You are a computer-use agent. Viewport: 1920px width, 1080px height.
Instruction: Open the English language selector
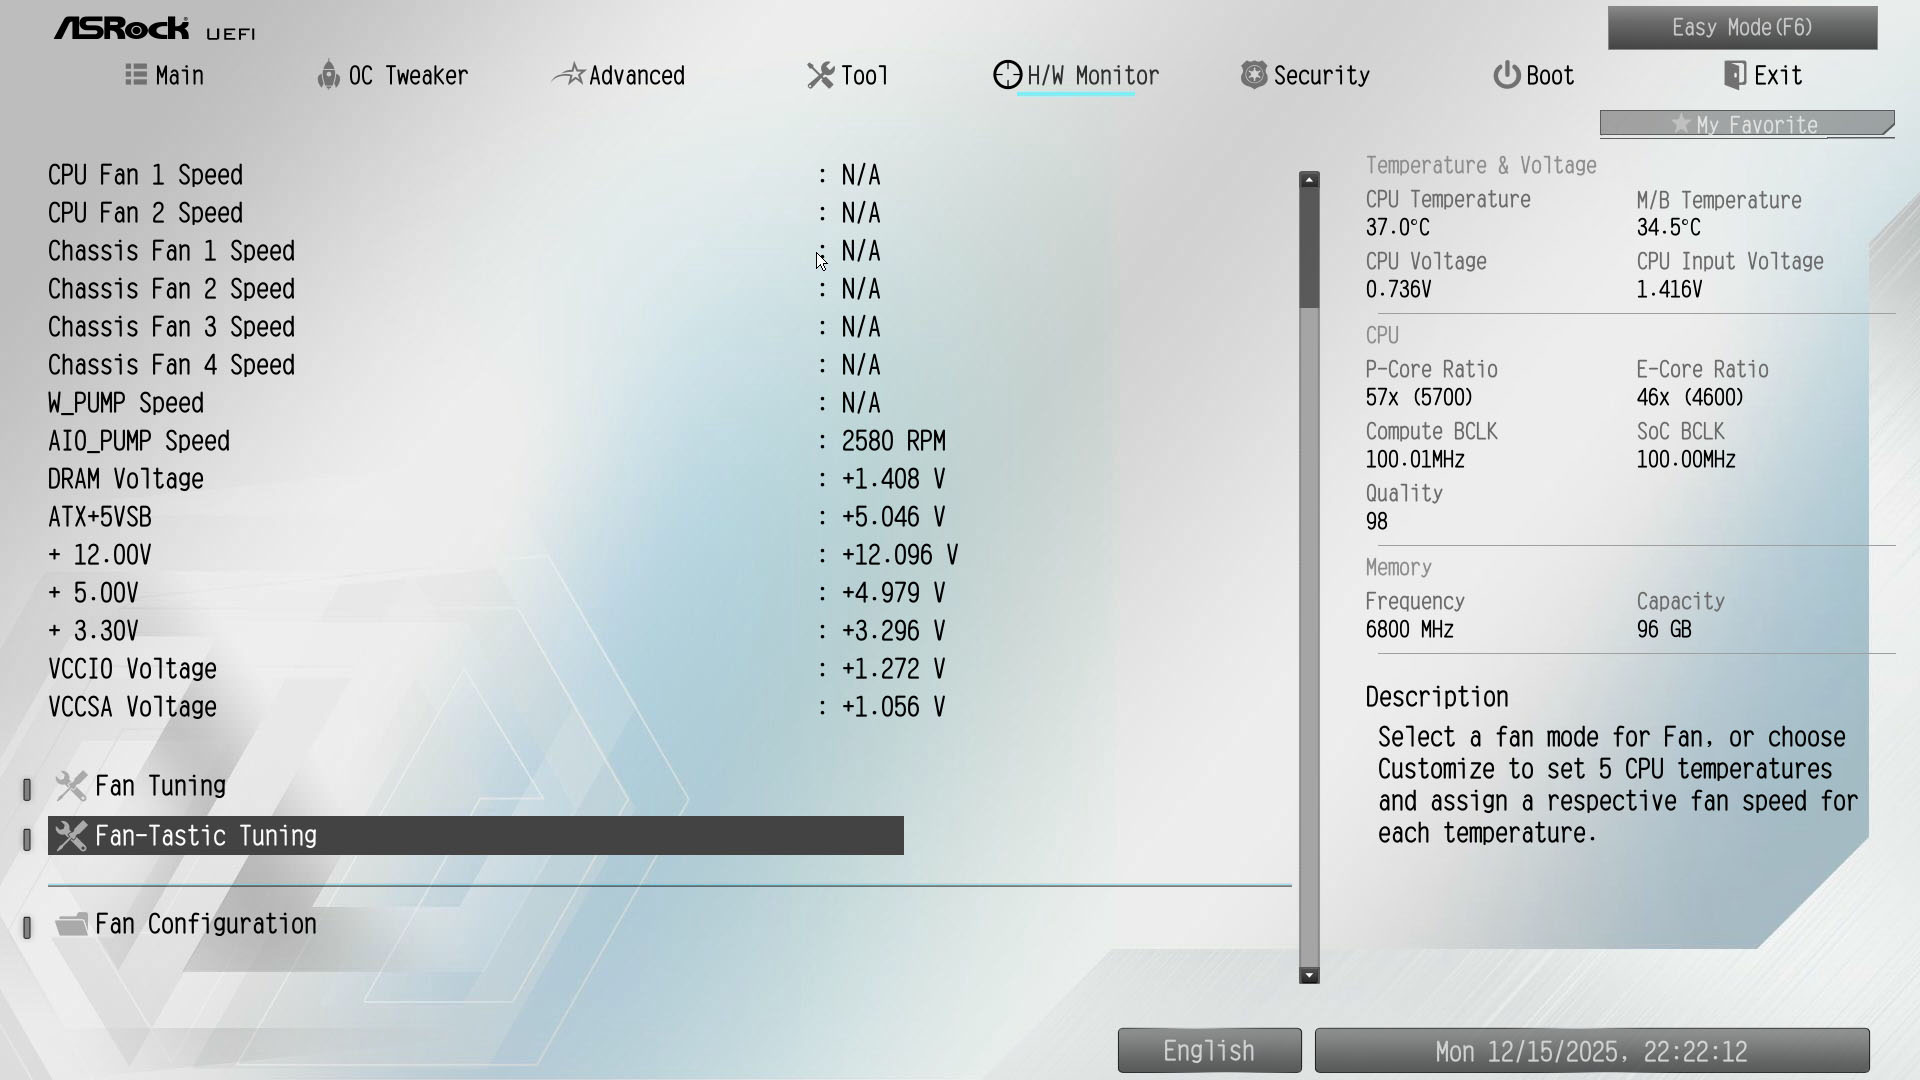pyautogui.click(x=1209, y=1051)
